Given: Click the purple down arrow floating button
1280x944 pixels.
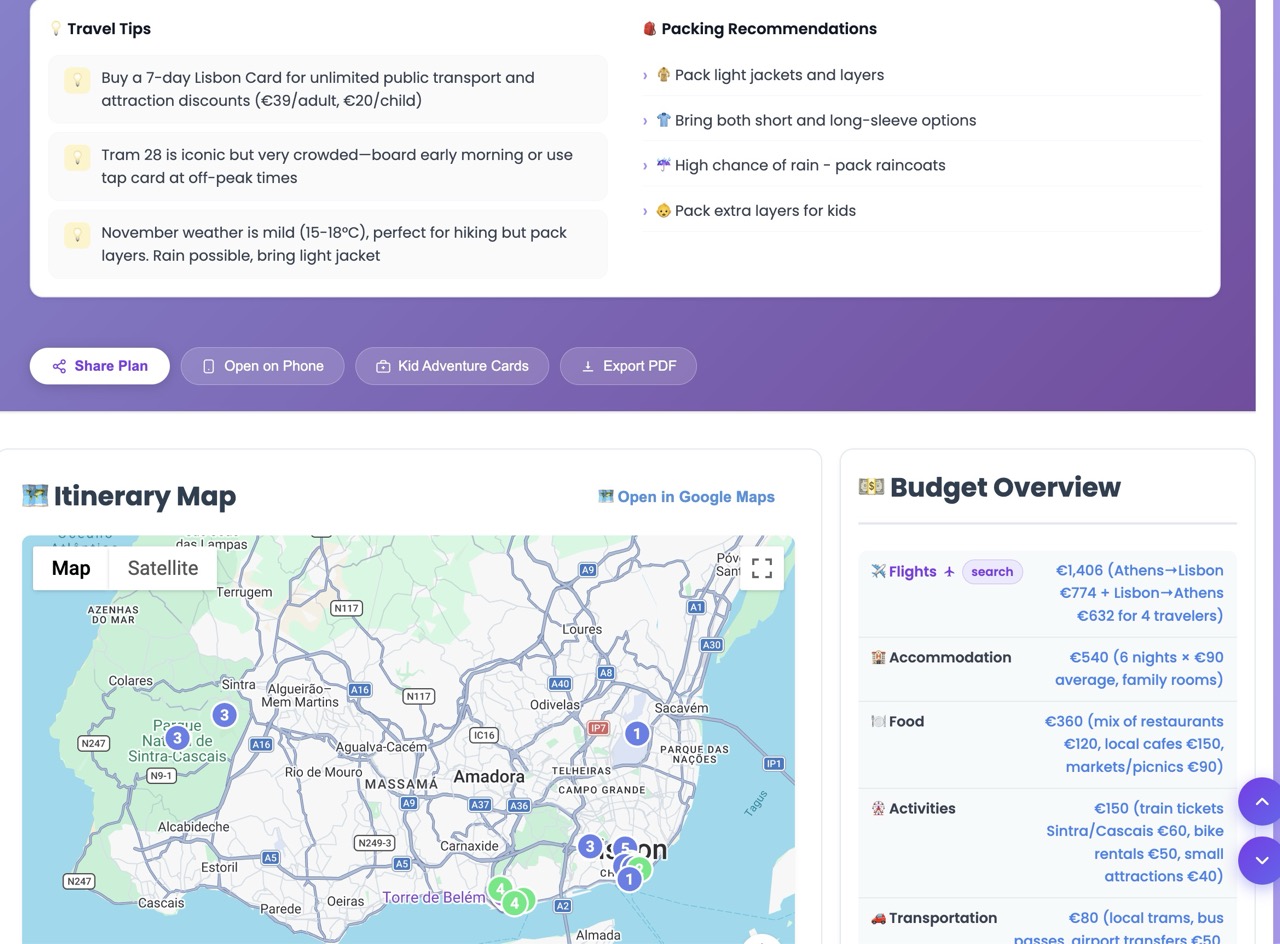Looking at the screenshot, I should (x=1261, y=860).
